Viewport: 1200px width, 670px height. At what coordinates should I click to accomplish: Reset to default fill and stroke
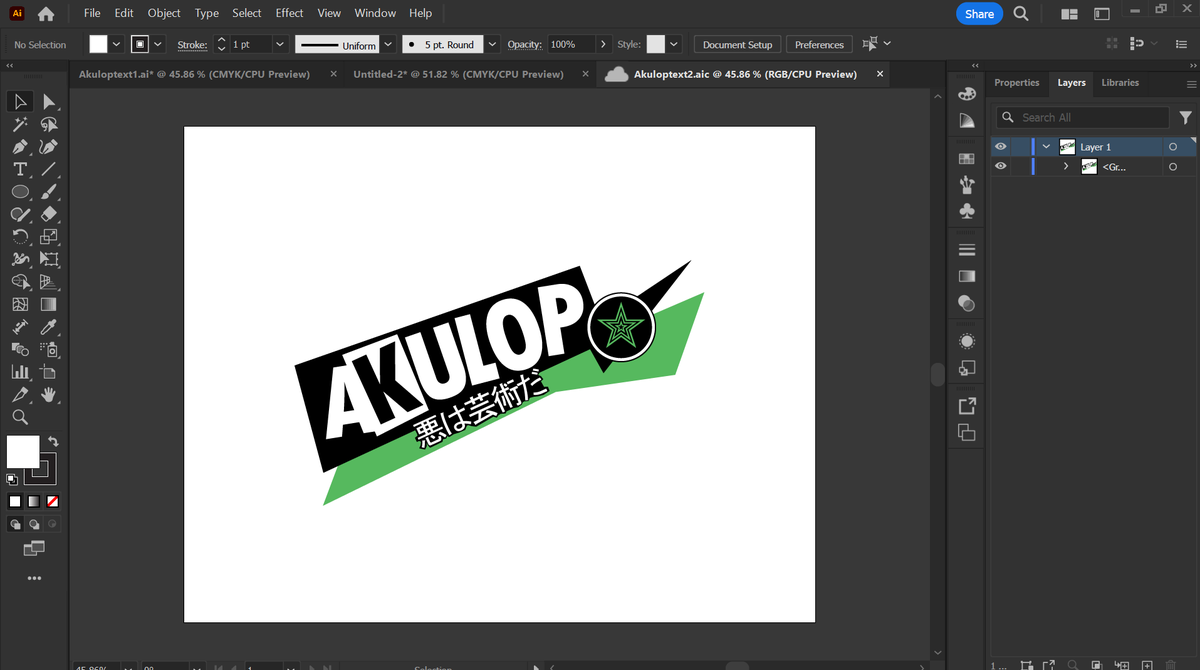point(12,479)
